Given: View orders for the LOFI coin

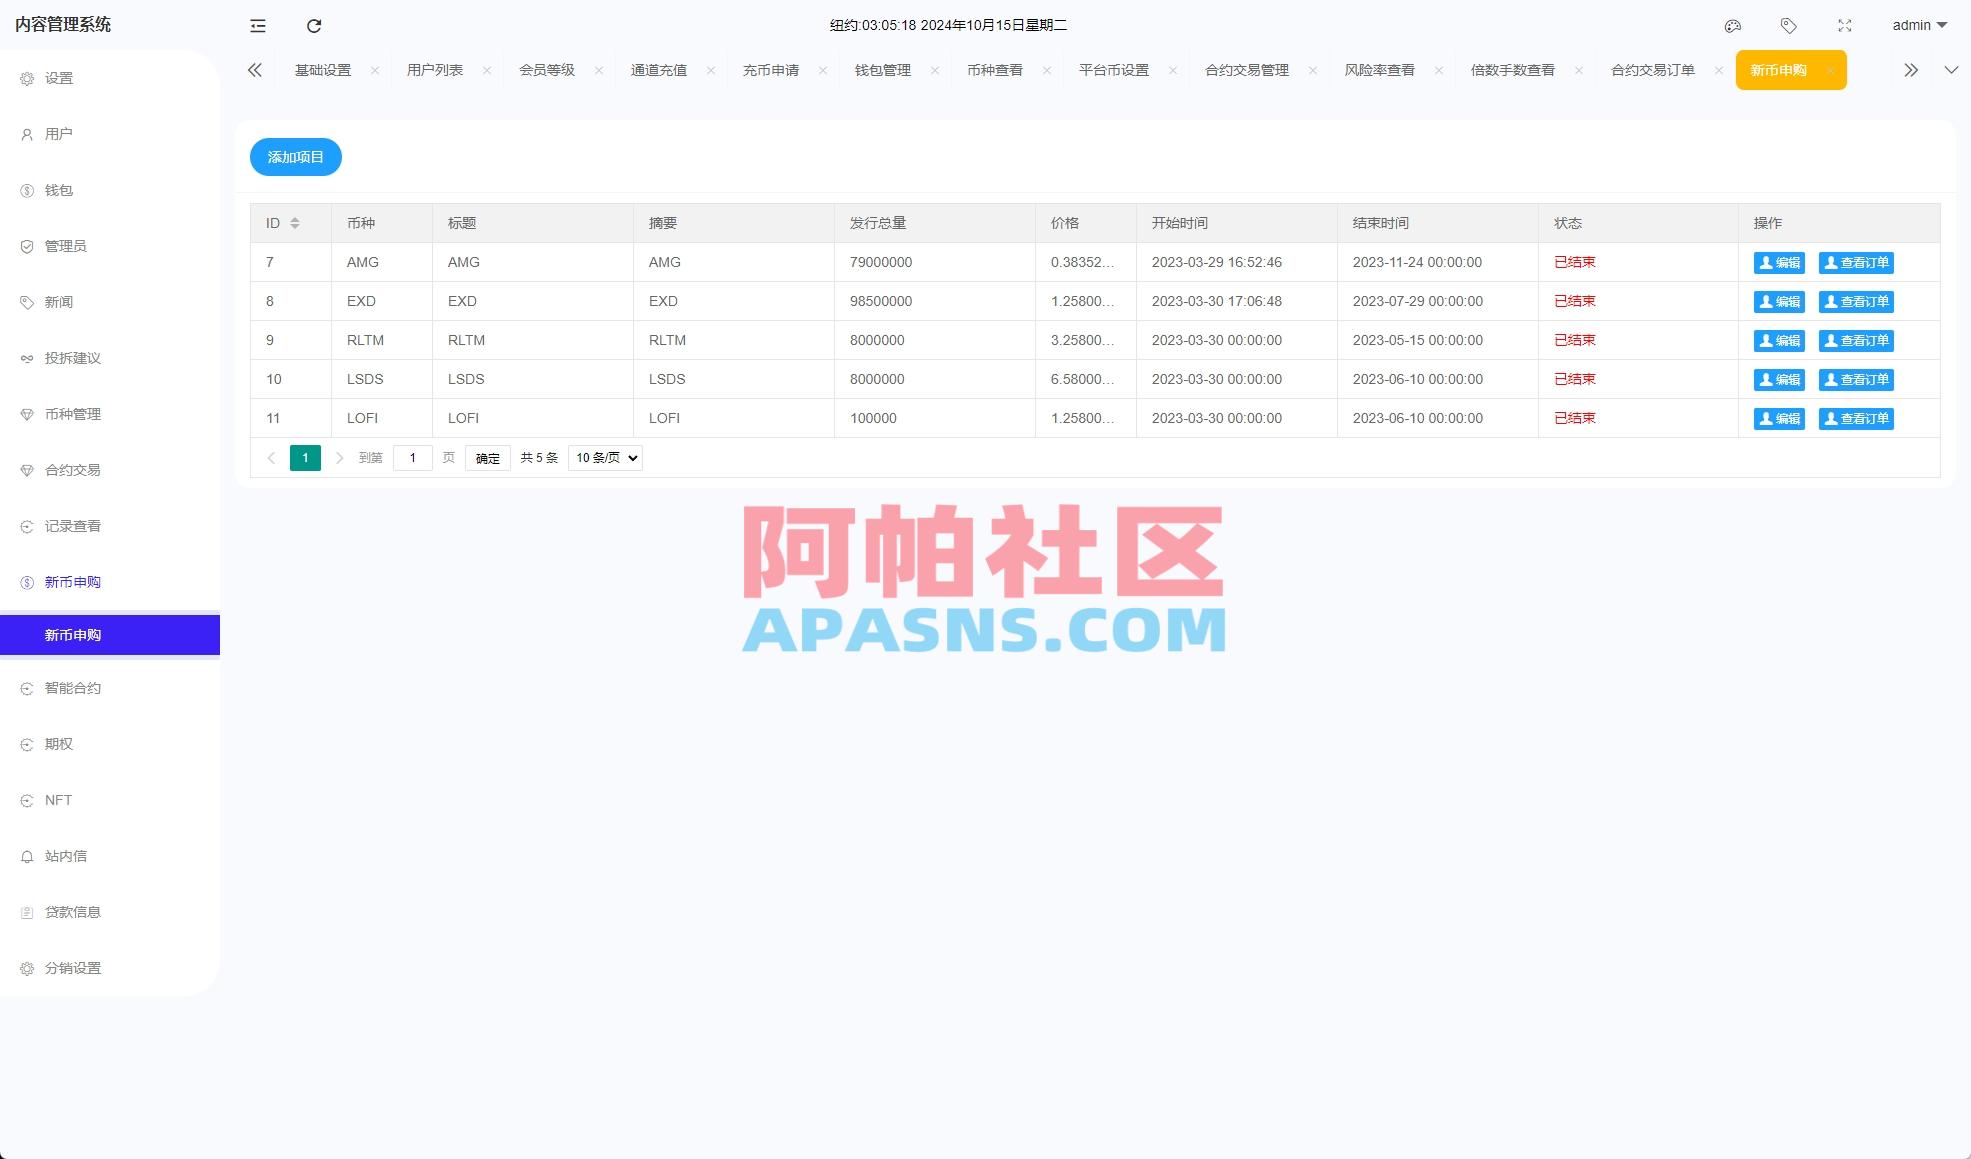Looking at the screenshot, I should pos(1856,418).
